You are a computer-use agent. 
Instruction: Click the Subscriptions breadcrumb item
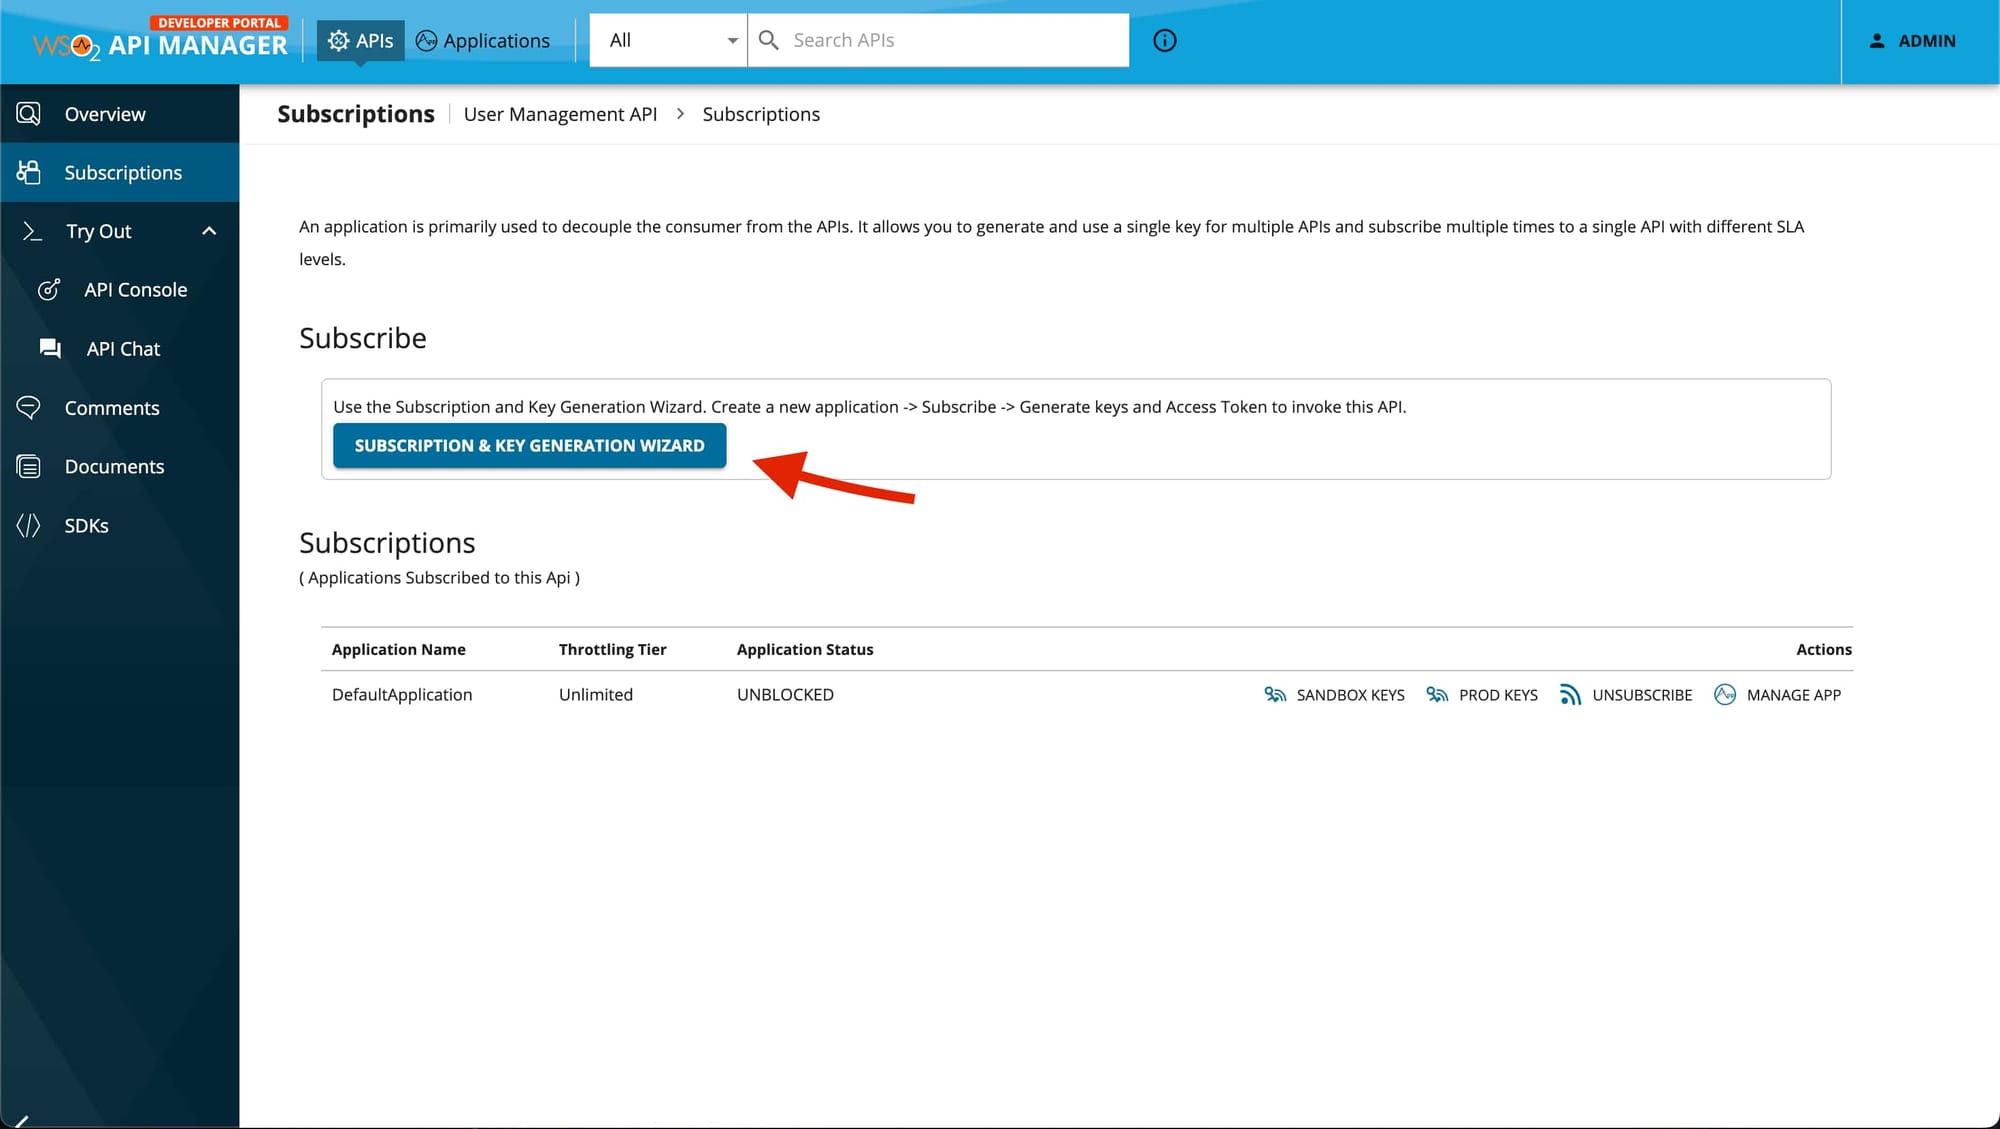click(x=761, y=114)
